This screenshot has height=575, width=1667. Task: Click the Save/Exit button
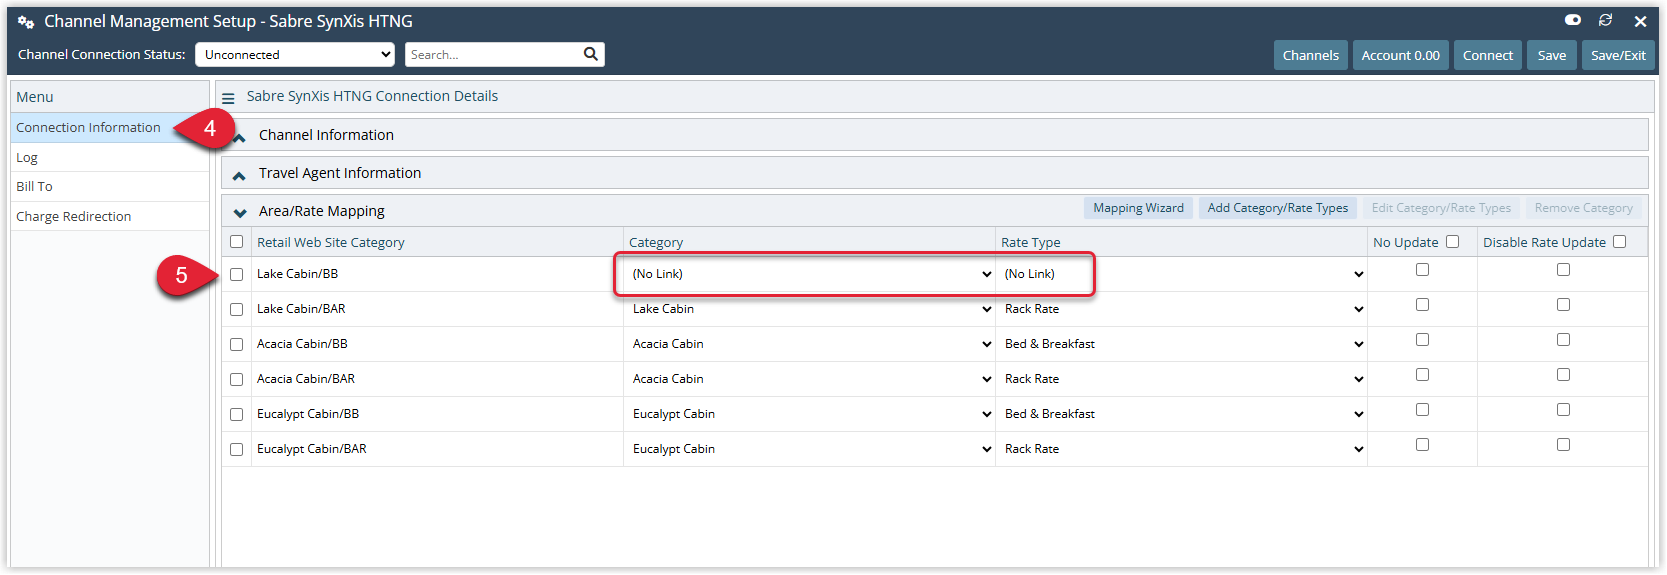1618,55
